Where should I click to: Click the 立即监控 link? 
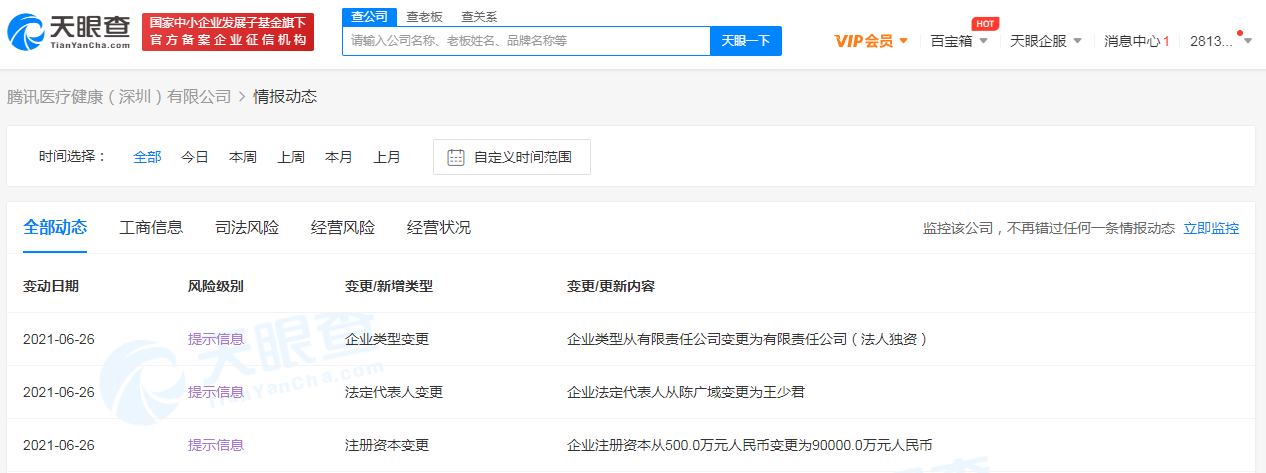(x=1211, y=228)
